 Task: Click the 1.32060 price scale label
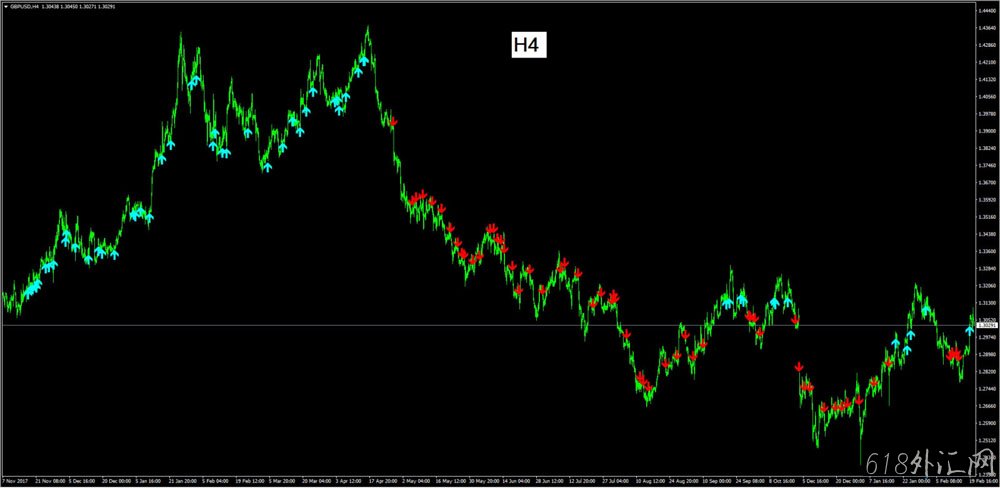(x=988, y=286)
